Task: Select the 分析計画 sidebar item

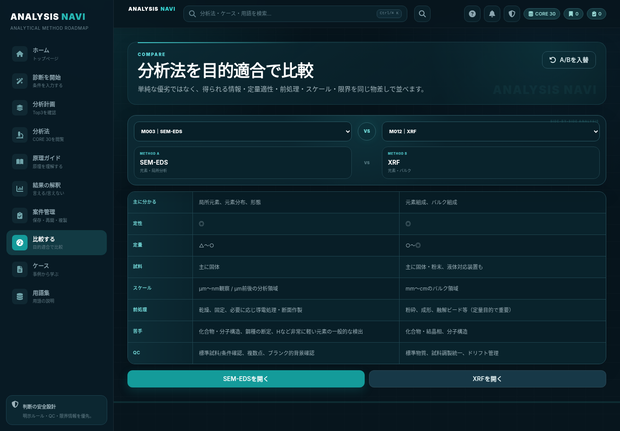Action: (x=57, y=108)
